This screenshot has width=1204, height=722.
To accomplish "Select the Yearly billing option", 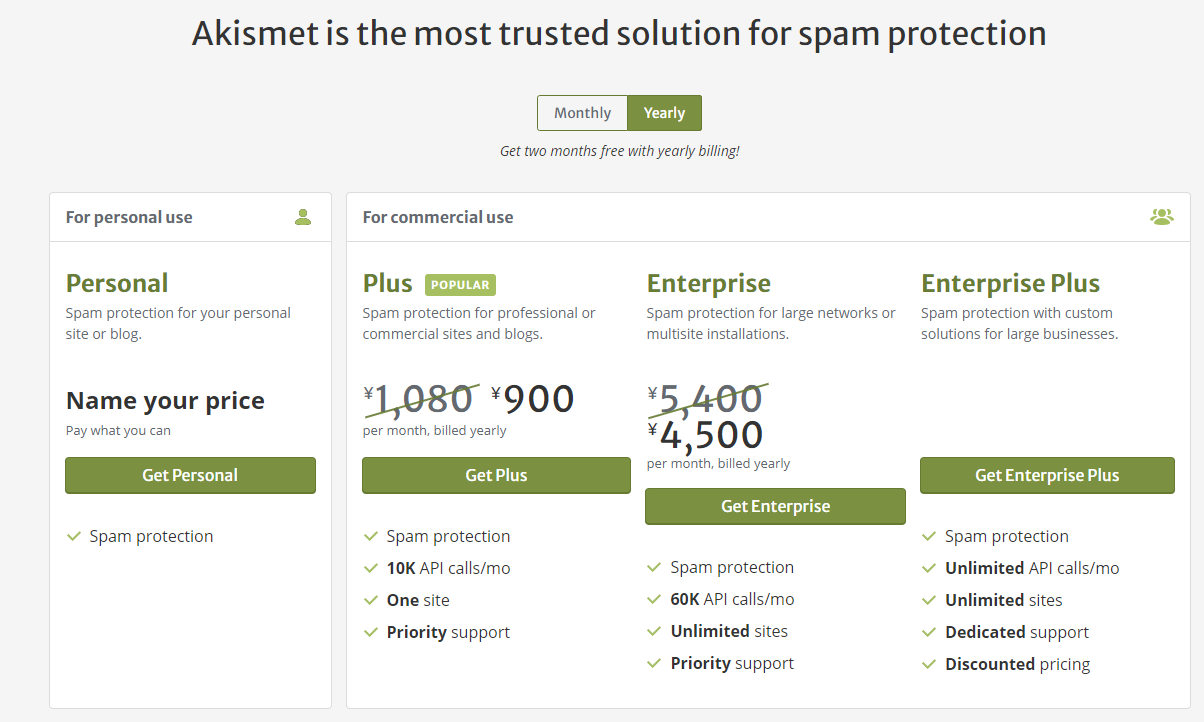I will coord(664,113).
